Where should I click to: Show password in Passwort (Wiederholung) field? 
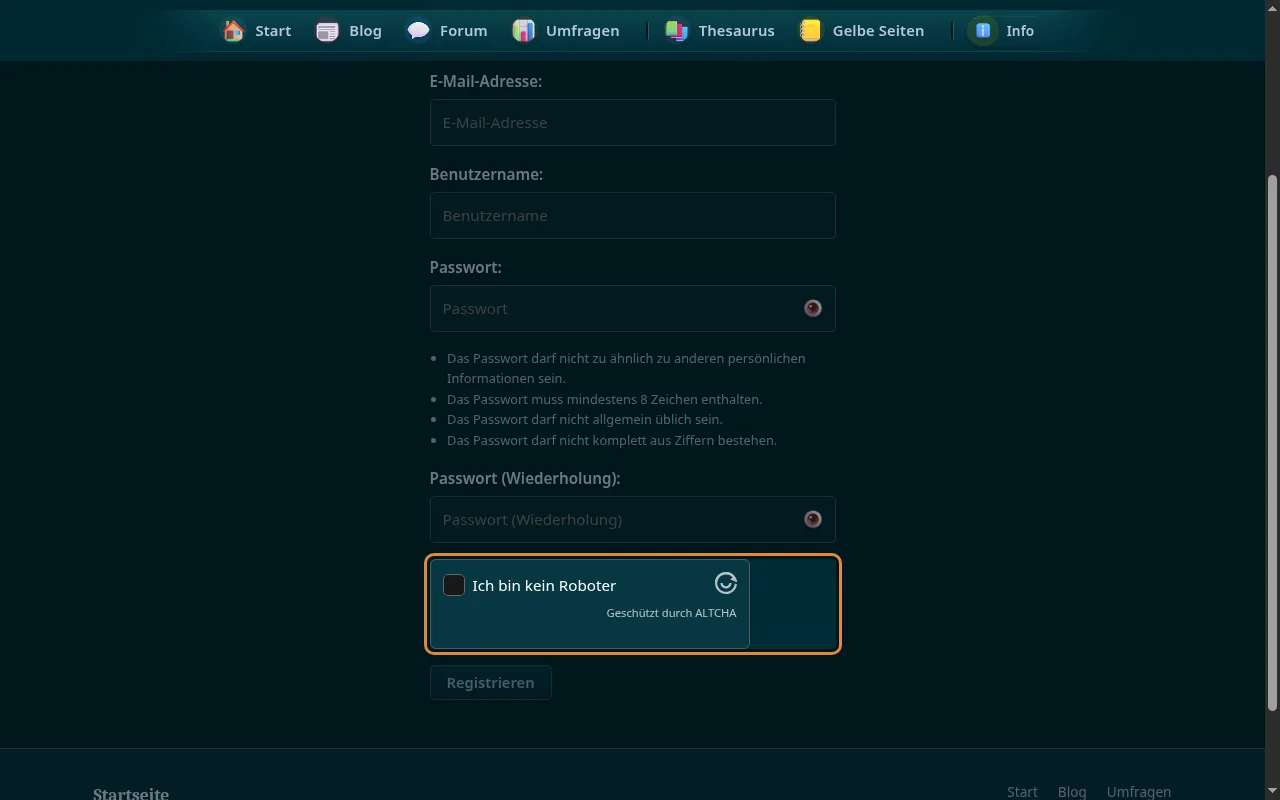tap(813, 519)
